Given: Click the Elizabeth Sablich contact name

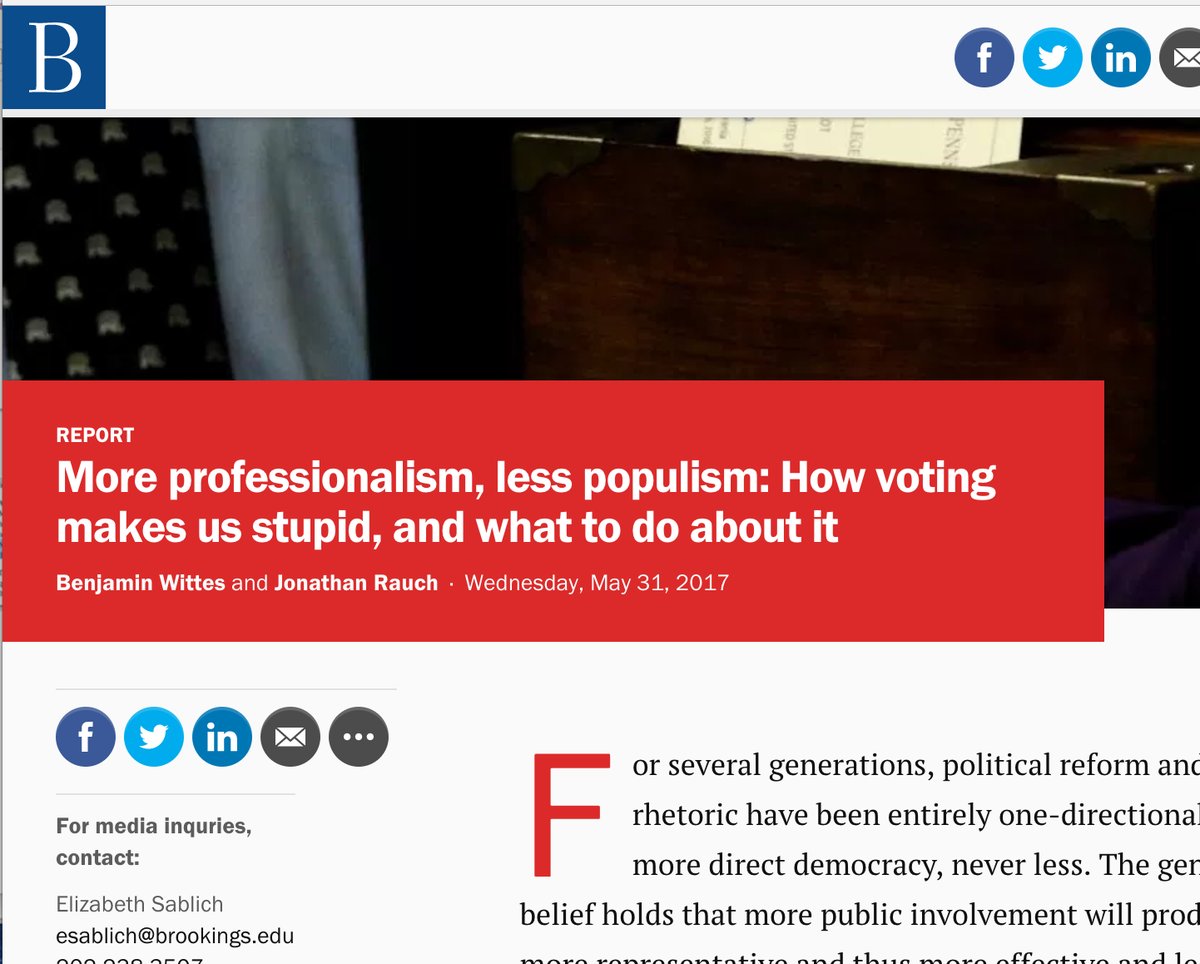Looking at the screenshot, I should pyautogui.click(x=140, y=904).
